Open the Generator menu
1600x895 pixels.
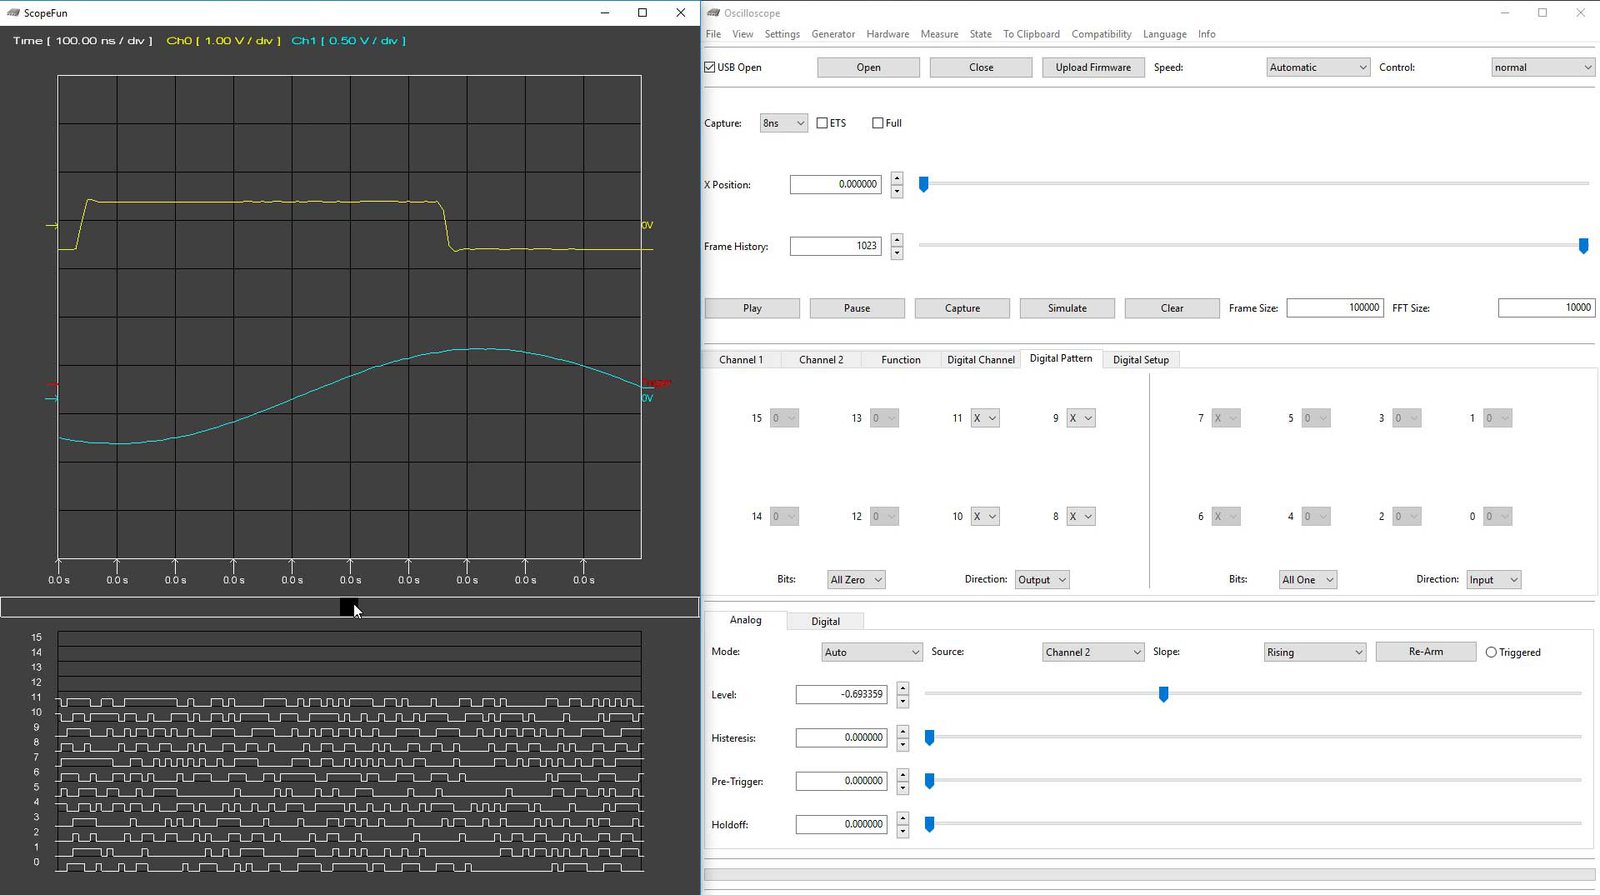click(x=833, y=34)
